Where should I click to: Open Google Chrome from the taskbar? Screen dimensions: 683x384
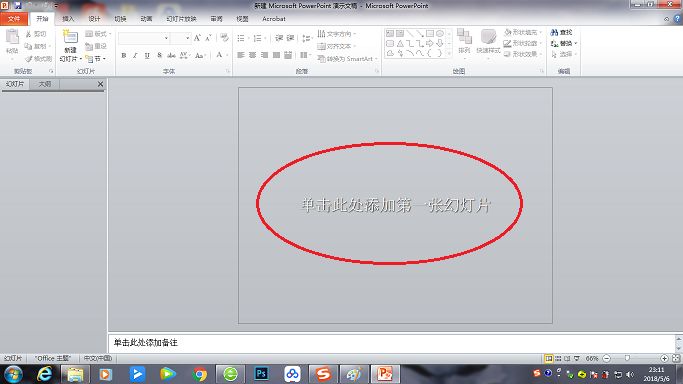[x=200, y=374]
